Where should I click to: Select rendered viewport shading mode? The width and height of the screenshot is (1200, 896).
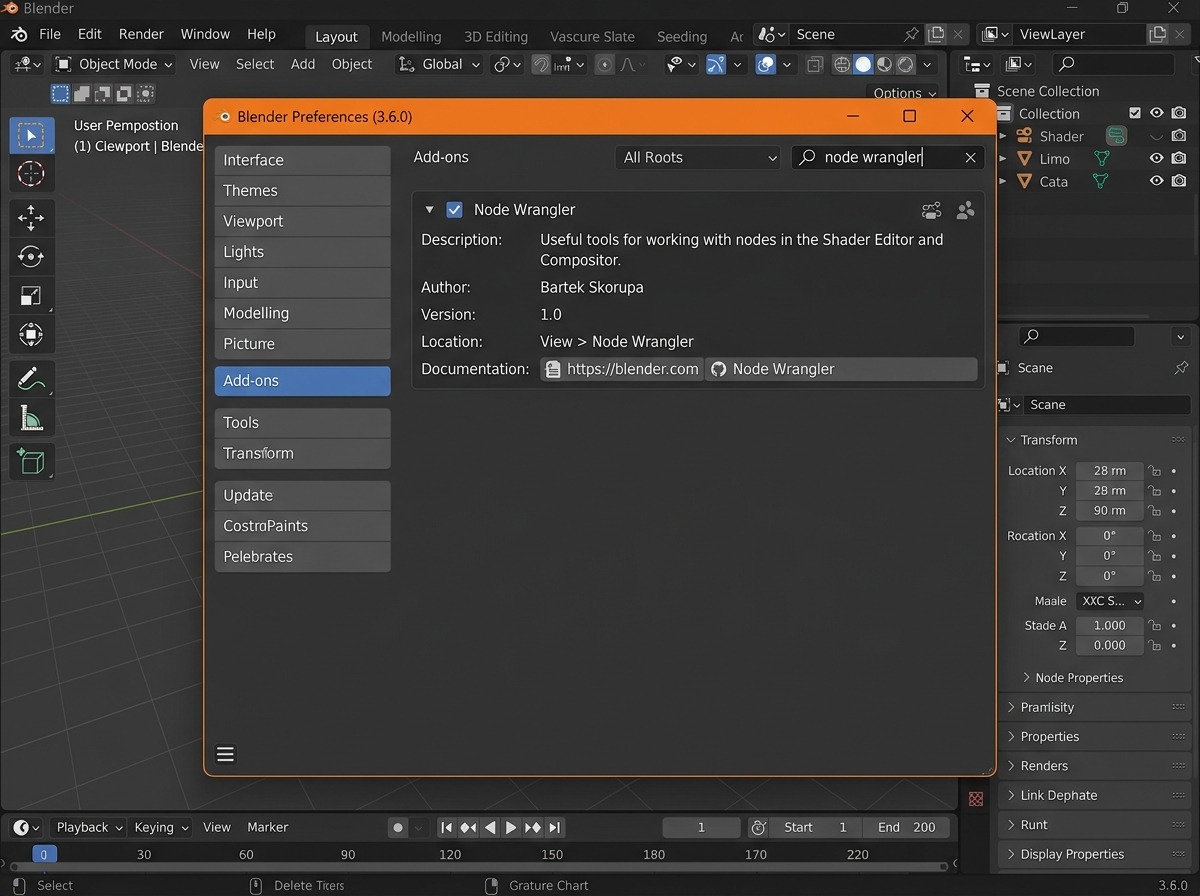click(x=906, y=64)
